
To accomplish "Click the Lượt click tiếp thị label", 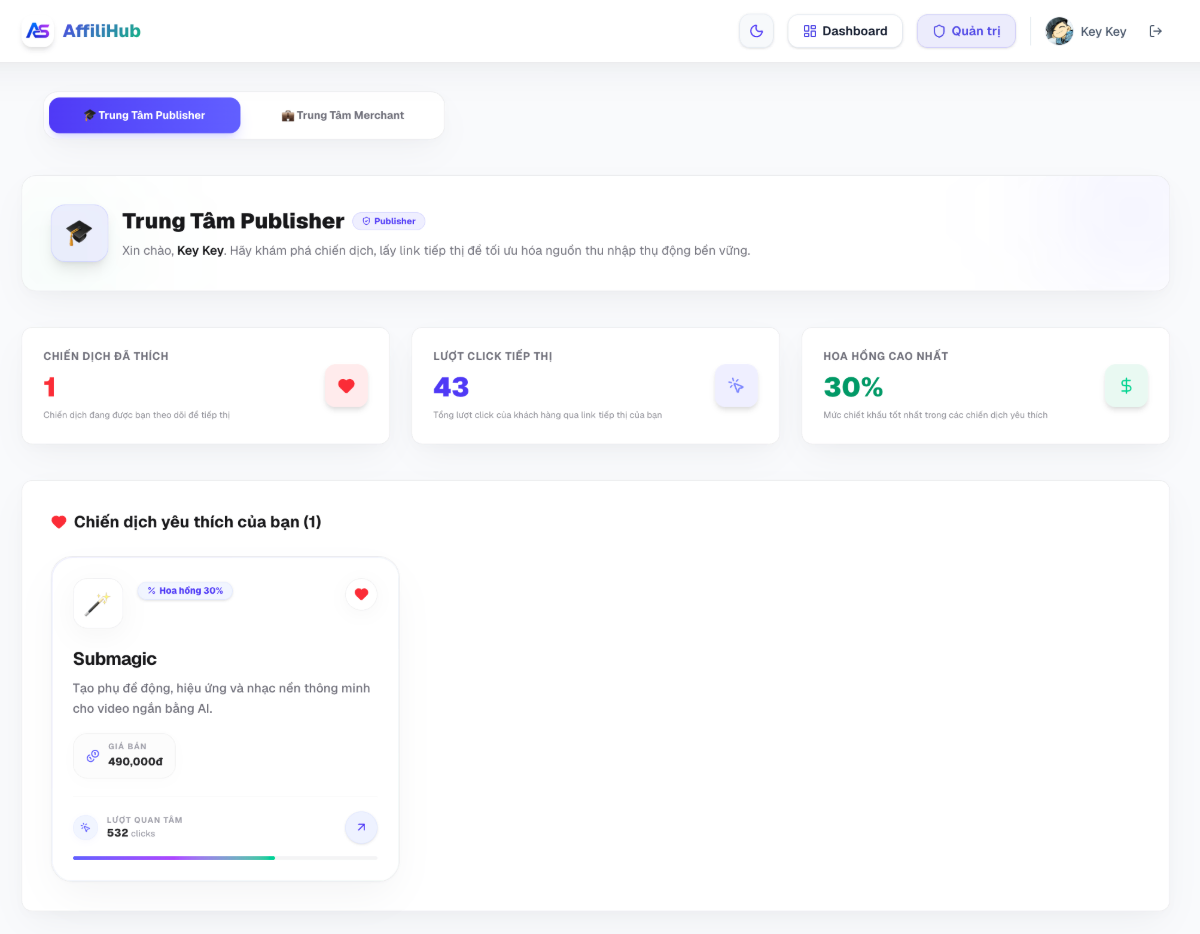I will coord(493,356).
